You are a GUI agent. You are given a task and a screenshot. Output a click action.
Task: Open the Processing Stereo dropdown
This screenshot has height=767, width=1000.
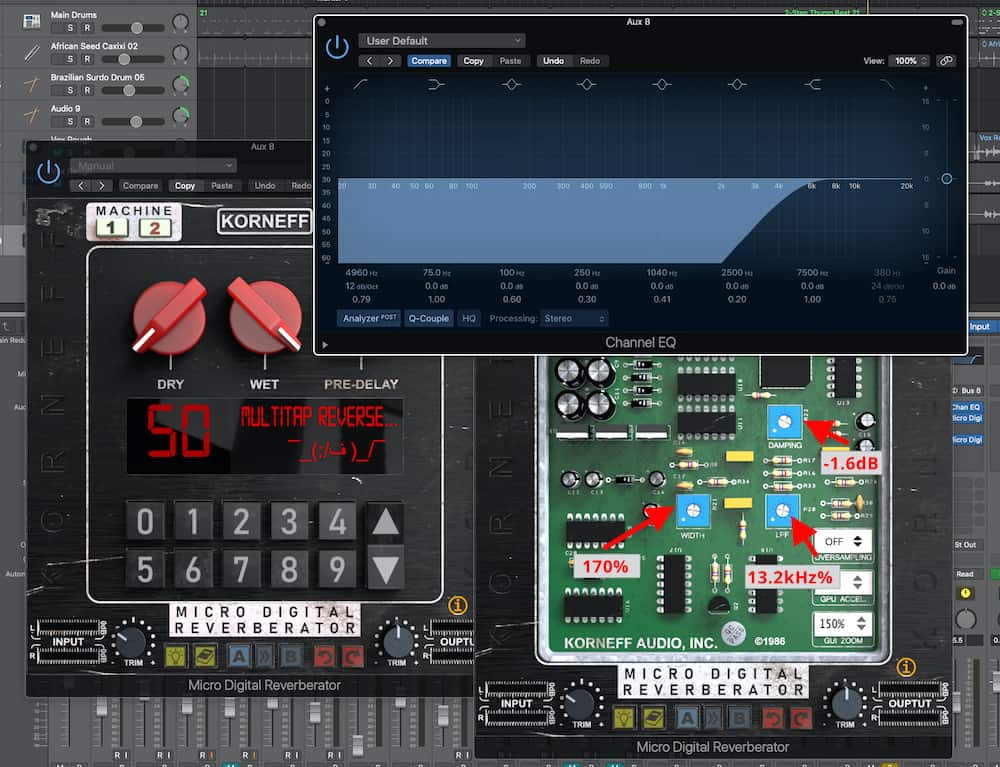tap(574, 318)
